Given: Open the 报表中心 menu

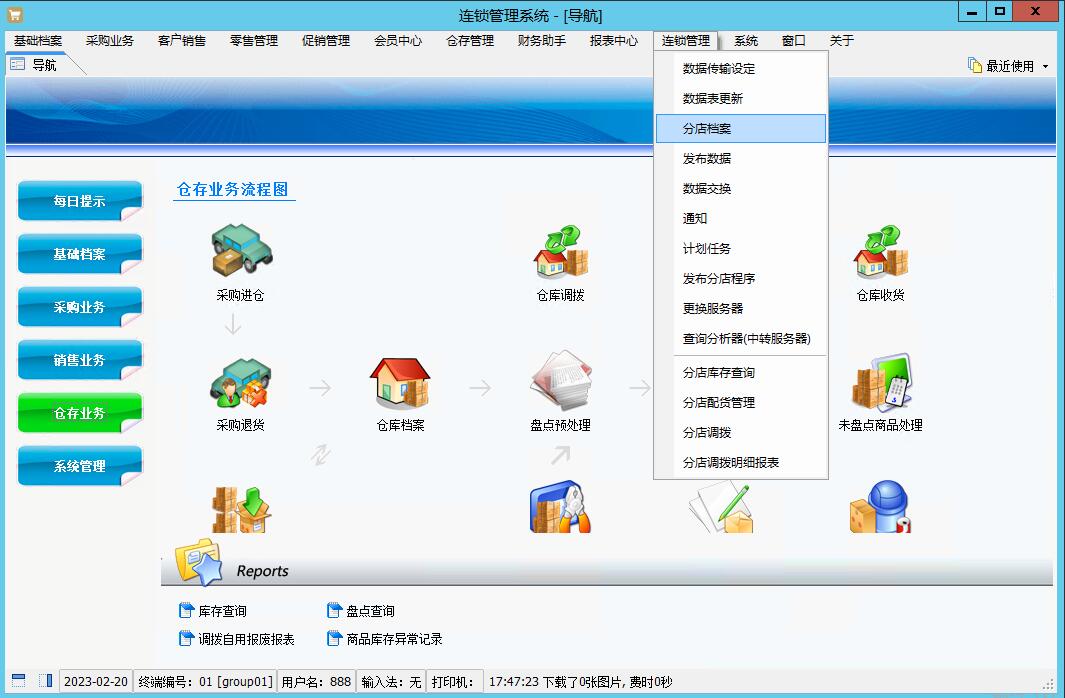Looking at the screenshot, I should 614,41.
